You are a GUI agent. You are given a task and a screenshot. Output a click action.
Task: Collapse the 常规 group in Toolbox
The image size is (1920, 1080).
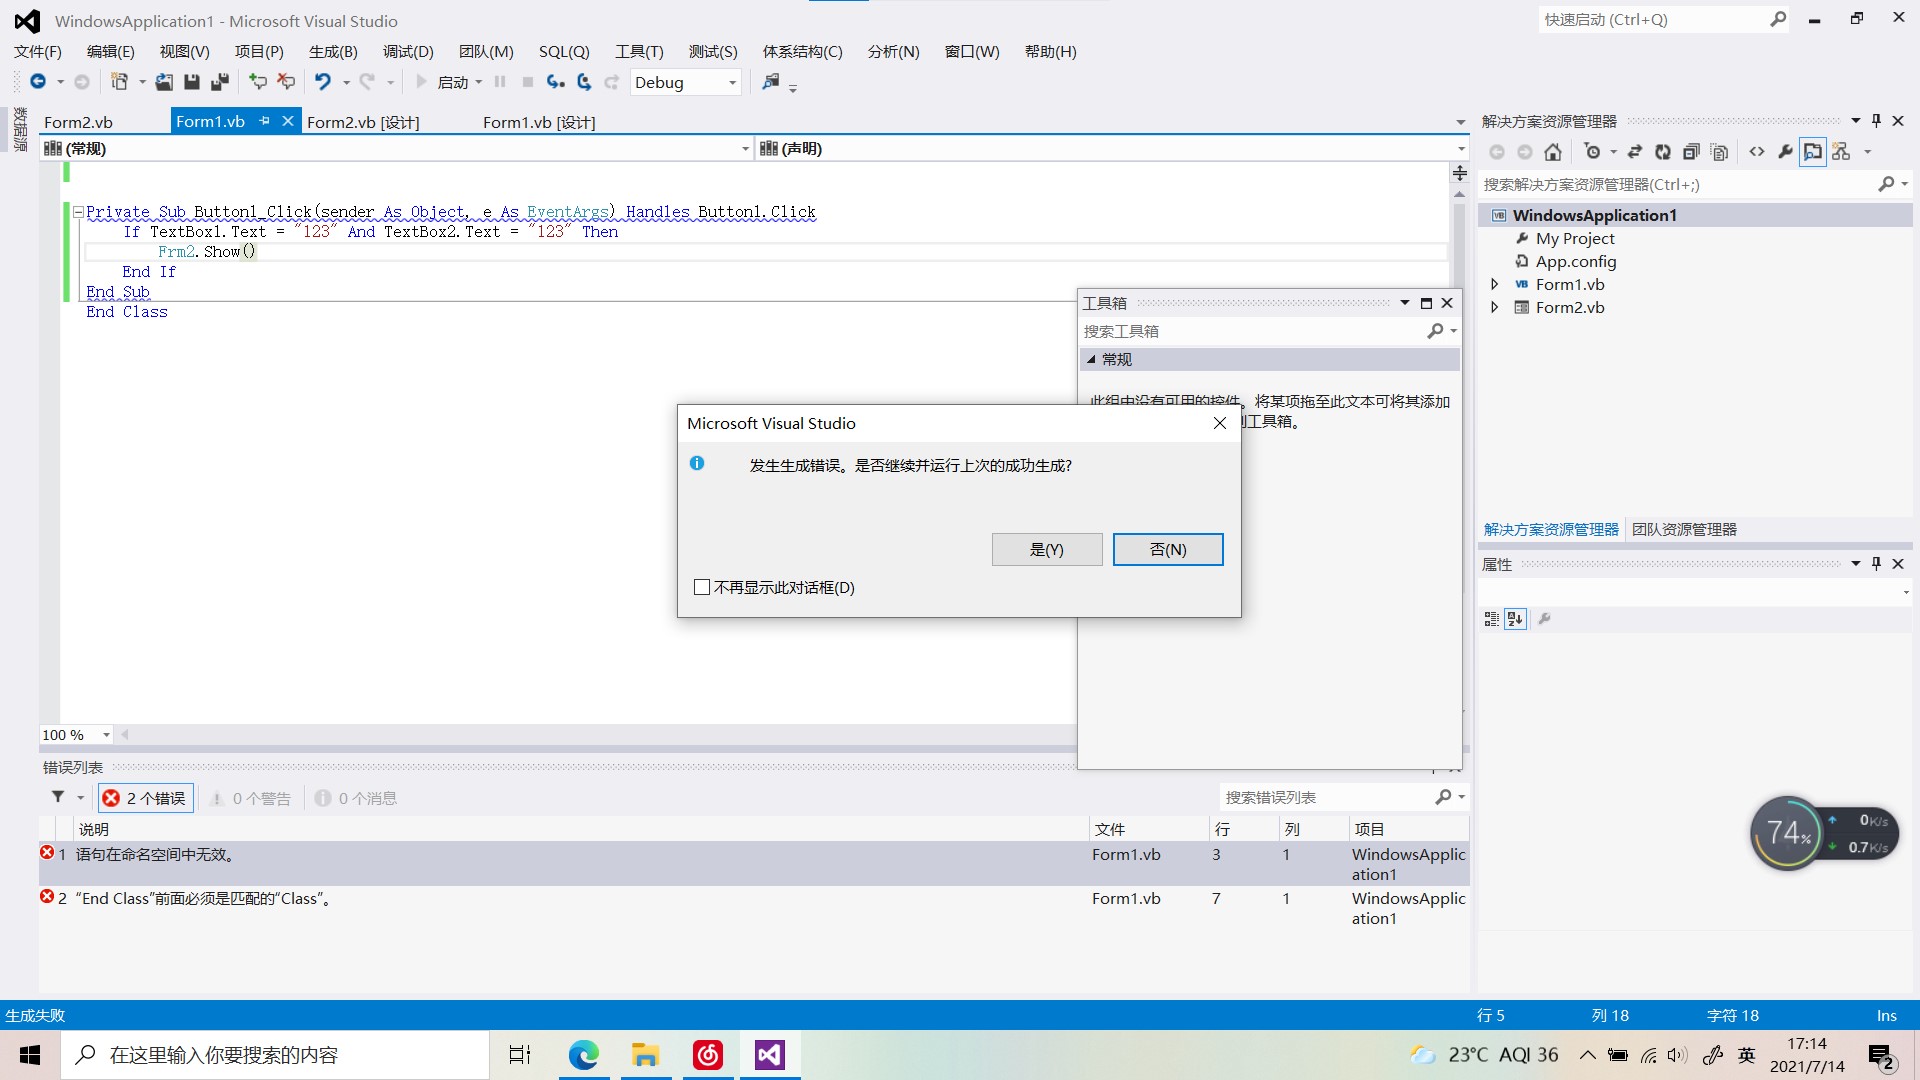[x=1091, y=359]
